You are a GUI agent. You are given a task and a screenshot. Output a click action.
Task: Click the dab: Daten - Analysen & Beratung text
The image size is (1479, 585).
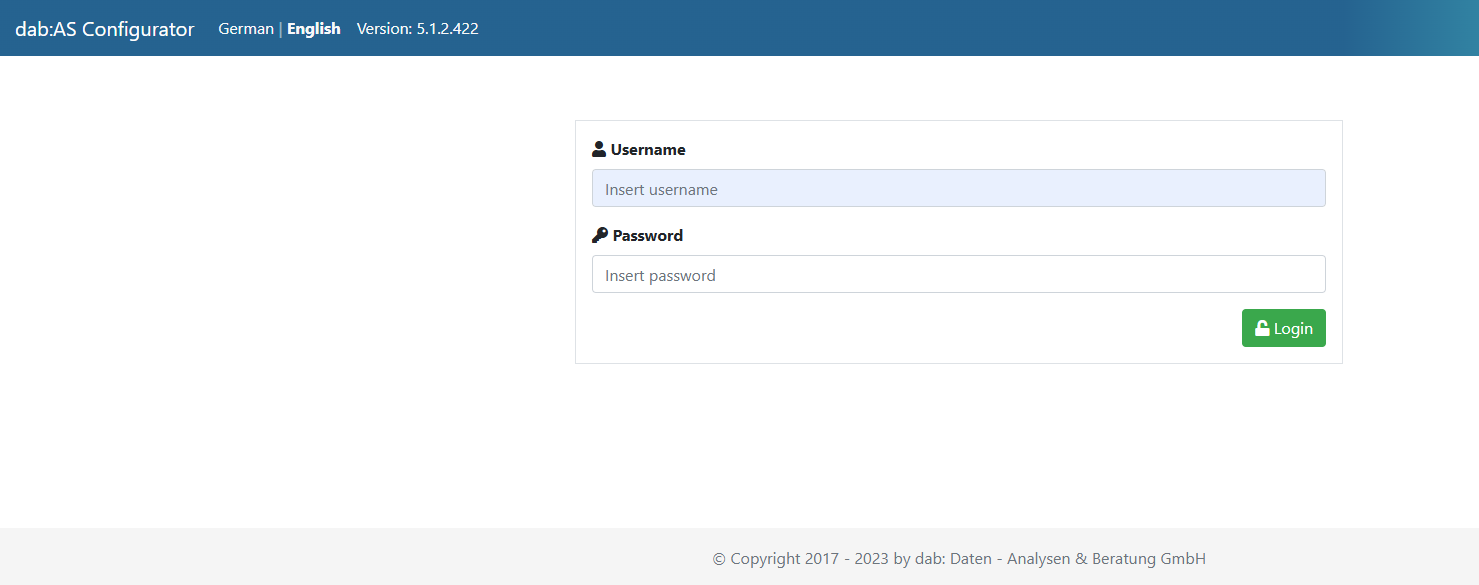pos(1060,558)
